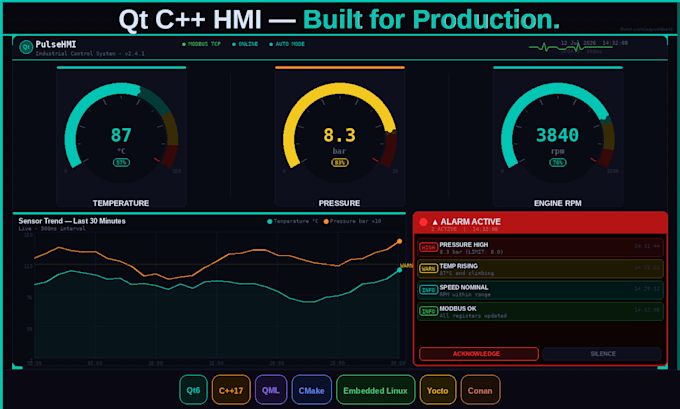Click the PulseHMI application title
The image size is (680, 409).
[x=56, y=44]
